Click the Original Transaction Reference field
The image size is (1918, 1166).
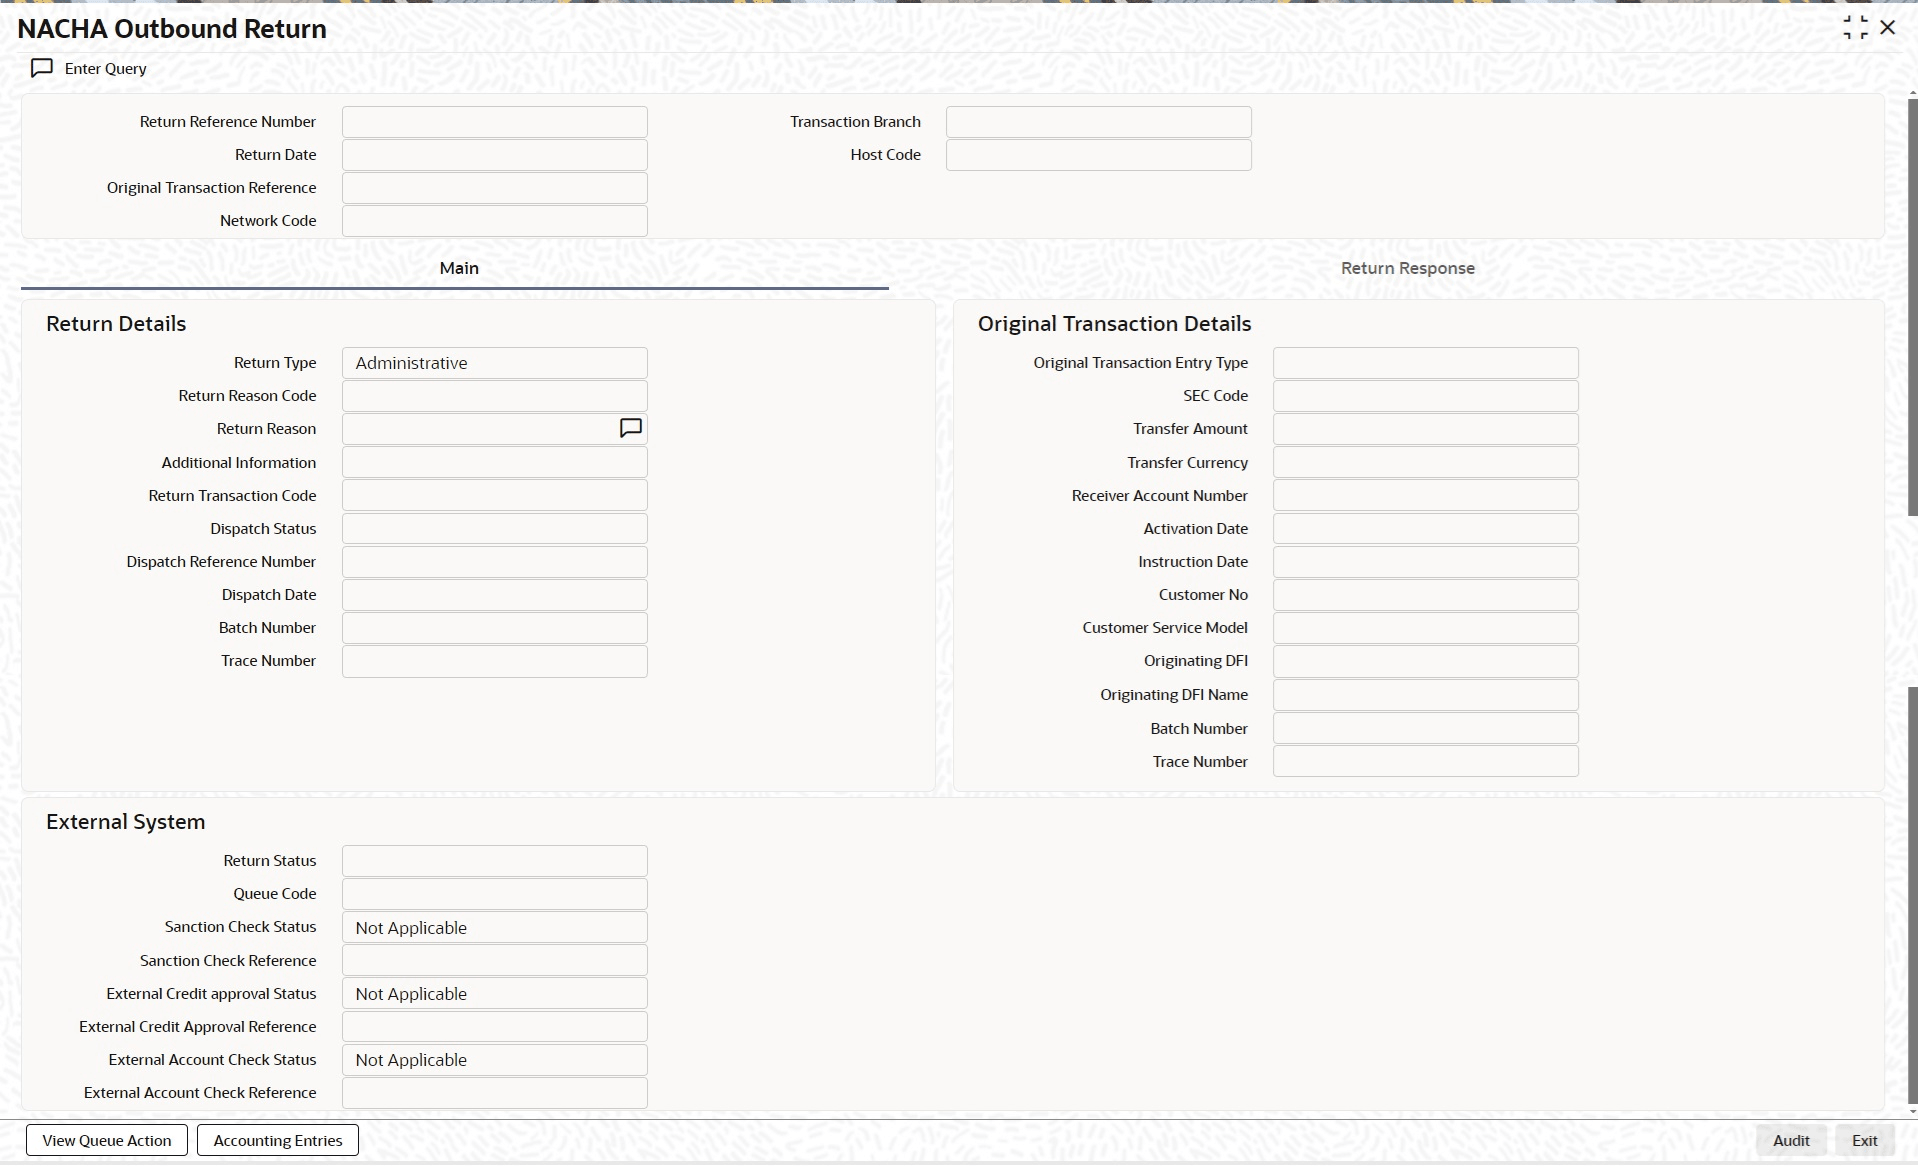click(495, 188)
